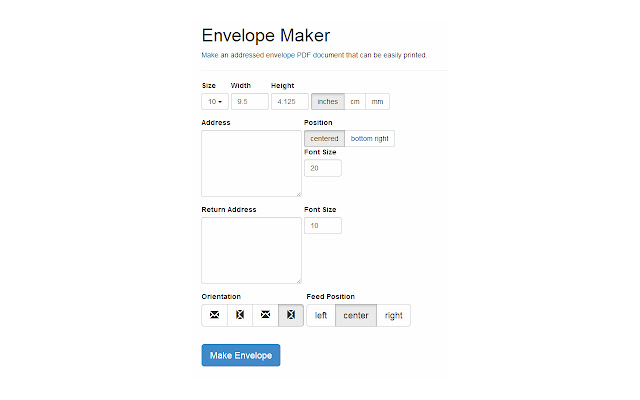Select the upside-down envelope orientation icon
Screen dimensions: 640x400
click(x=265, y=315)
